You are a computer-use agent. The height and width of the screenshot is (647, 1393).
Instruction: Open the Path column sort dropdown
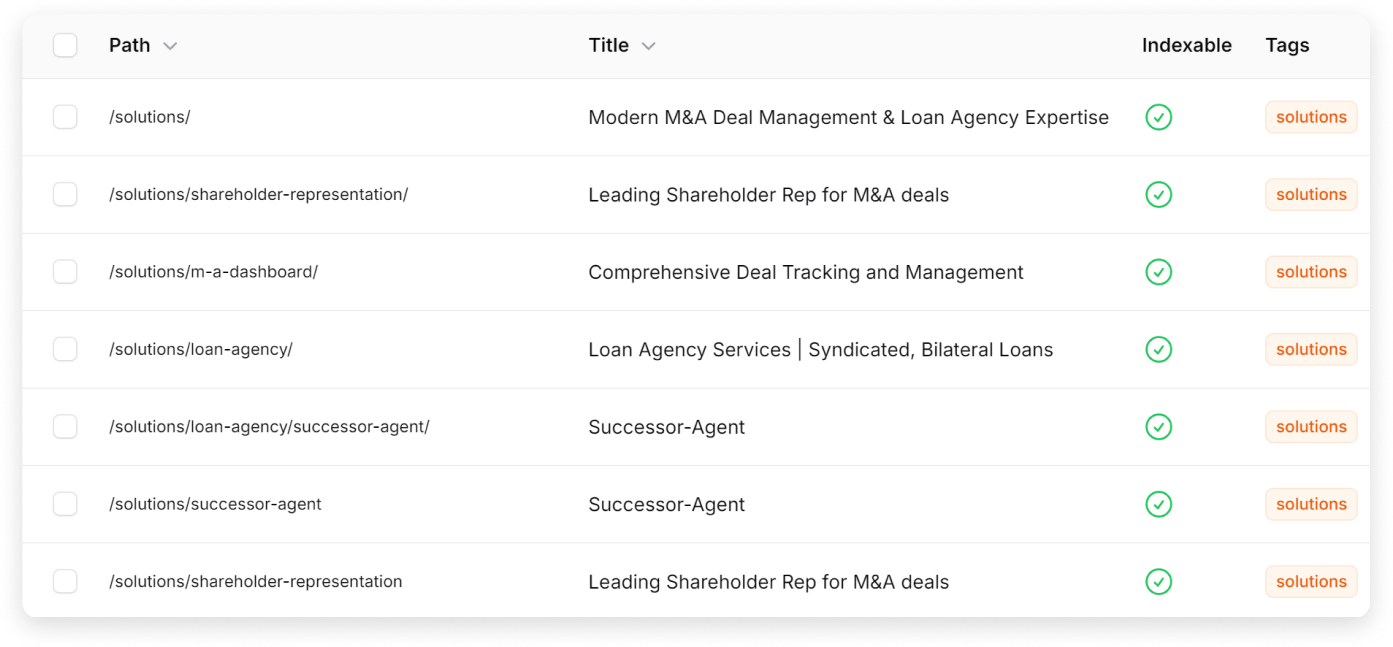[x=170, y=46]
